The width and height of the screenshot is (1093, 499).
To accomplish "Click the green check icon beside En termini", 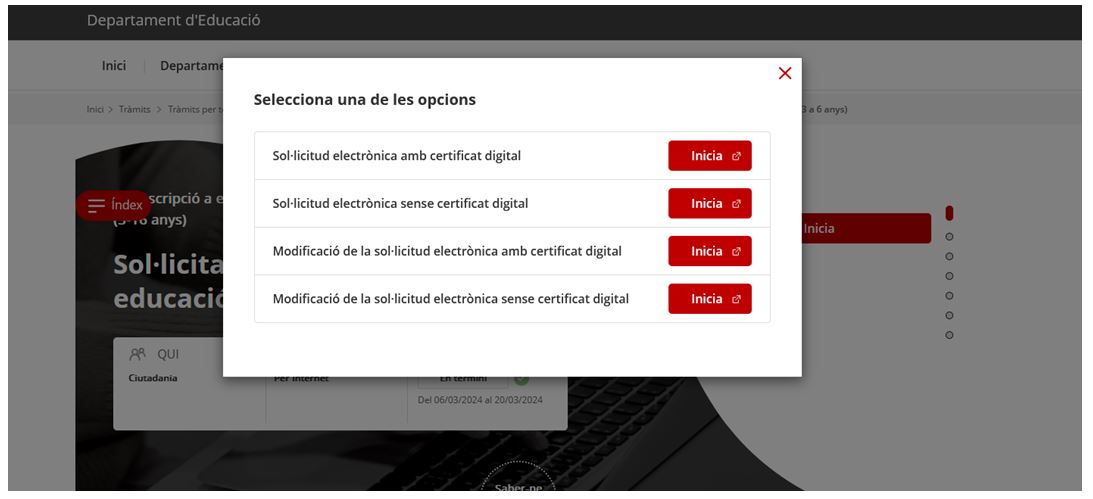I will tap(522, 379).
